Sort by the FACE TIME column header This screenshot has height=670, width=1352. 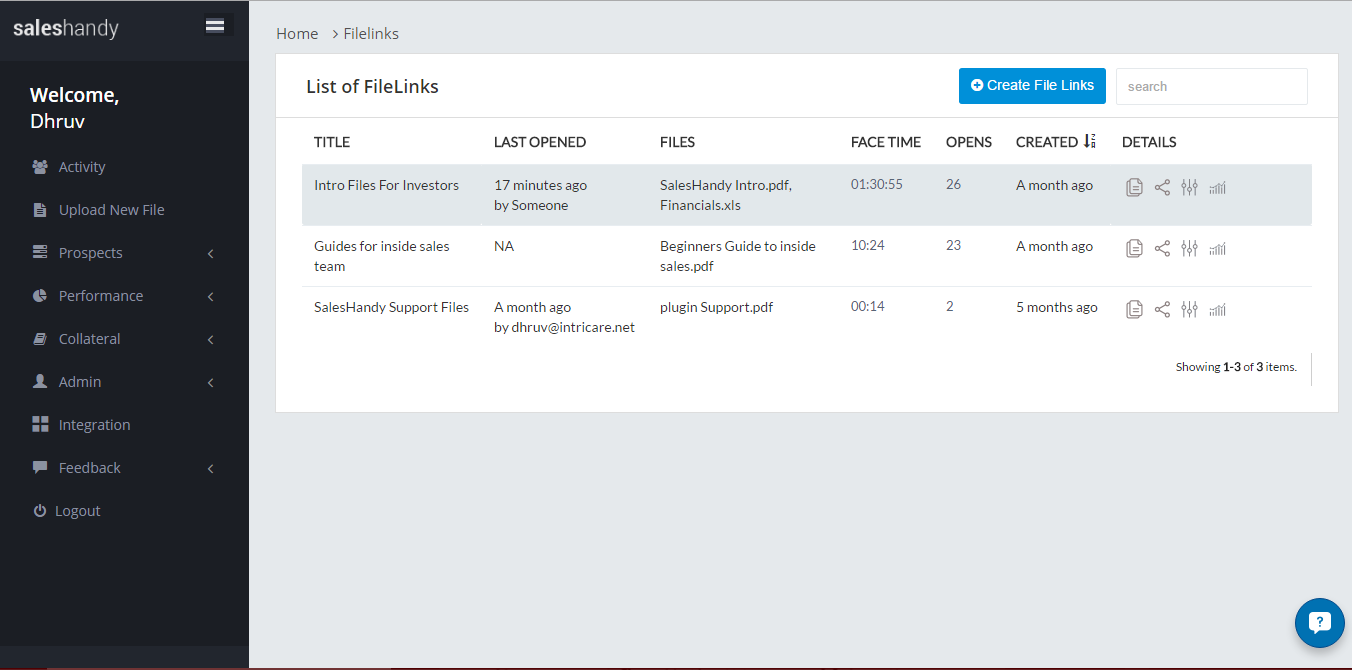[x=886, y=142]
